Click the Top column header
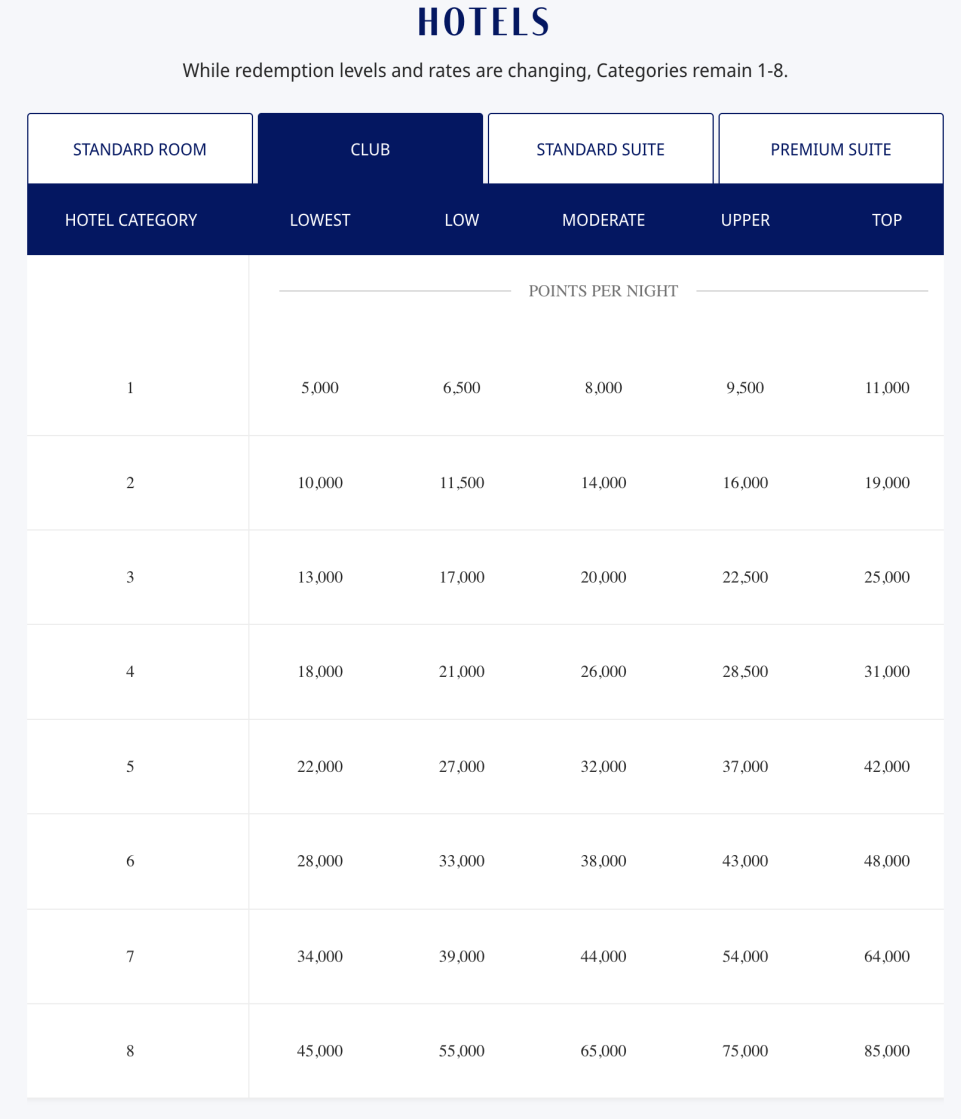Image resolution: width=961 pixels, height=1119 pixels. [886, 220]
